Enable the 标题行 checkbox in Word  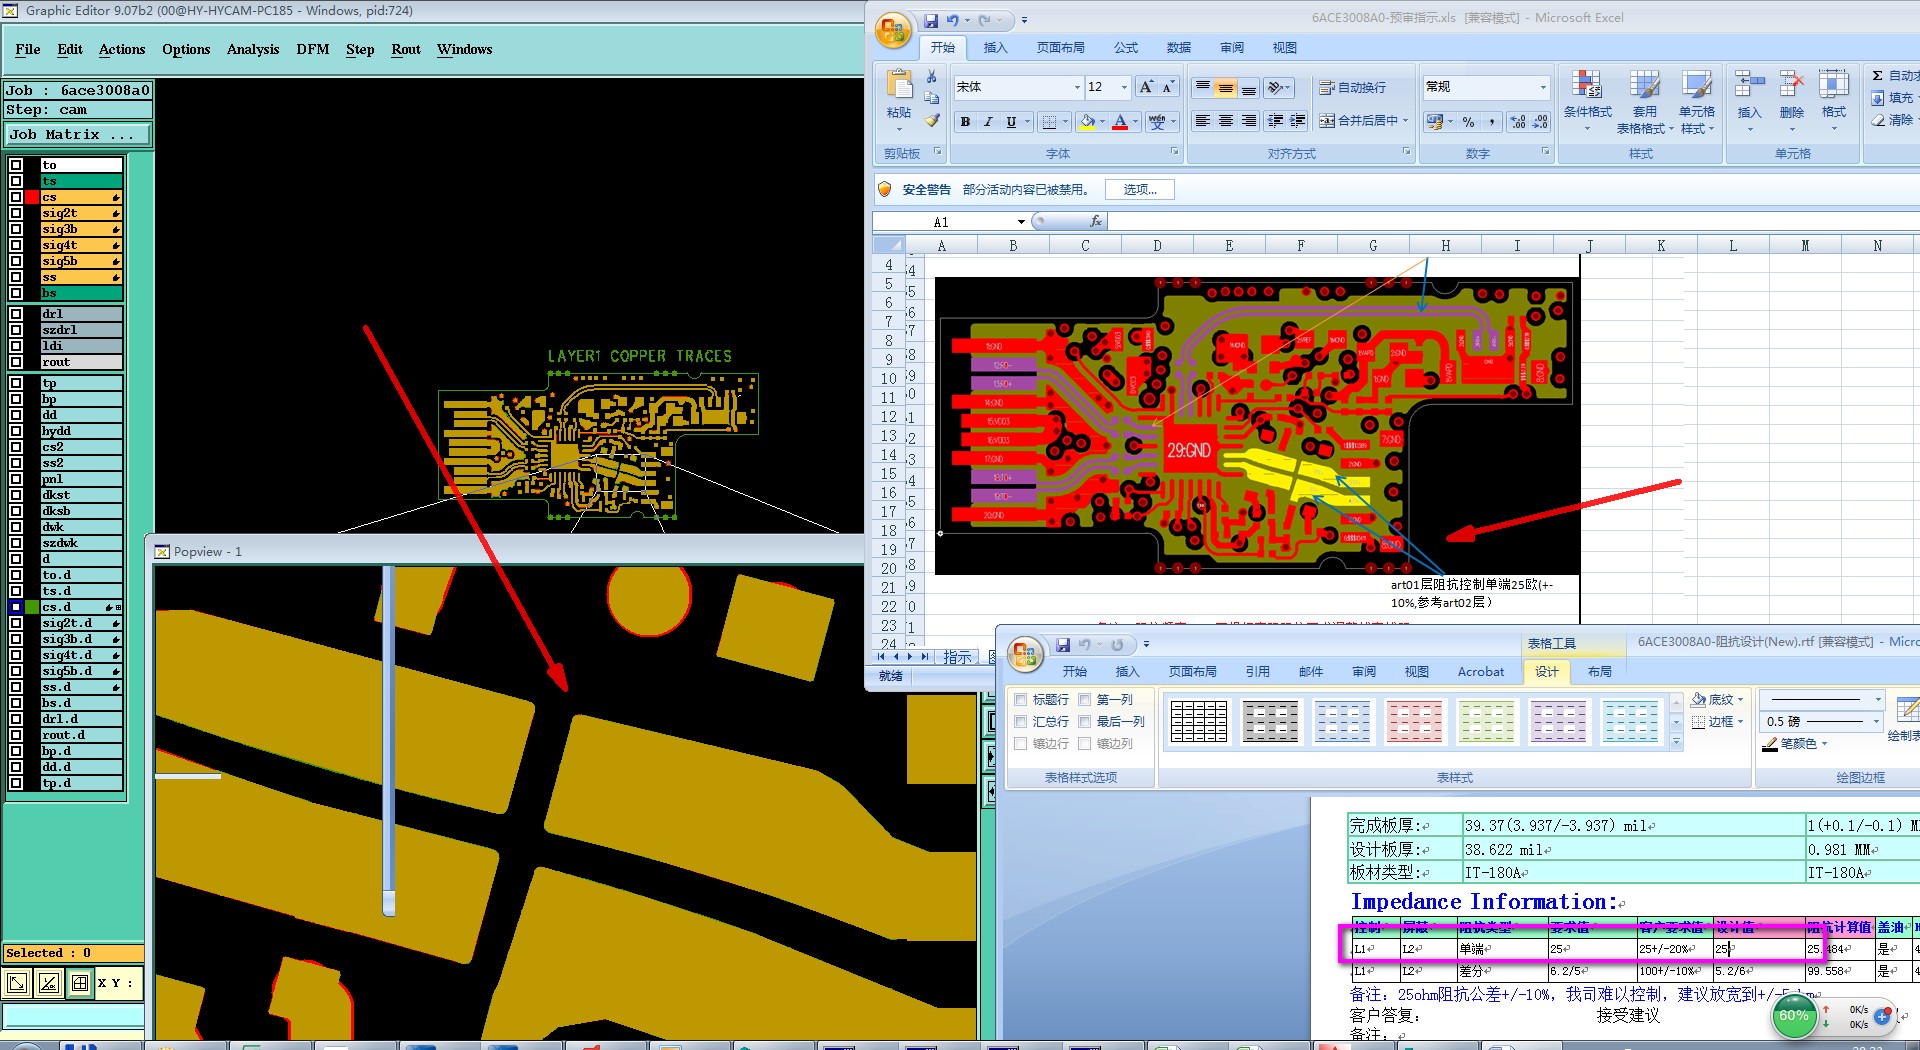coord(1021,700)
